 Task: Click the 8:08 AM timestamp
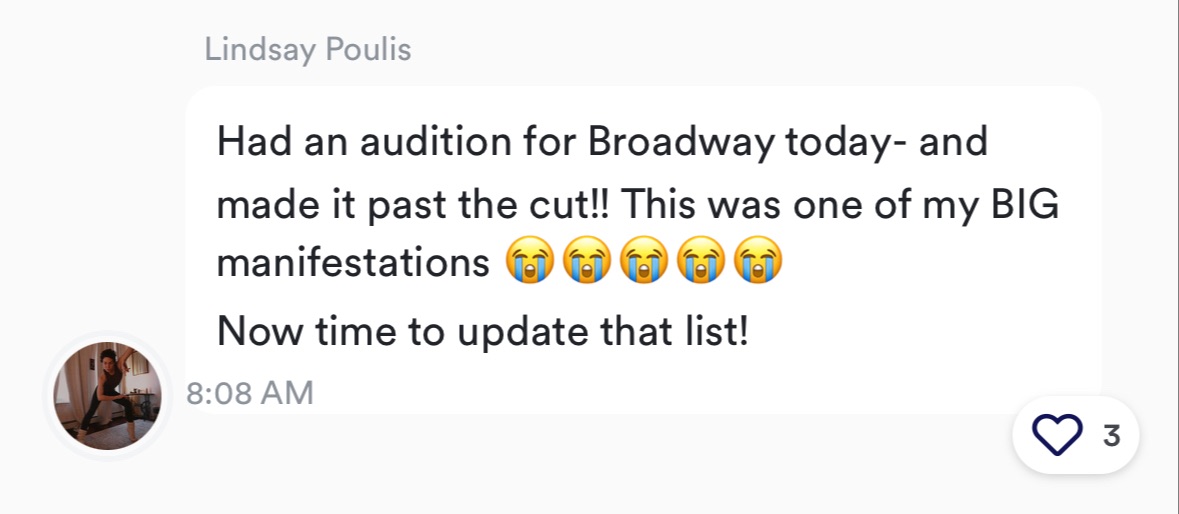[x=250, y=393]
